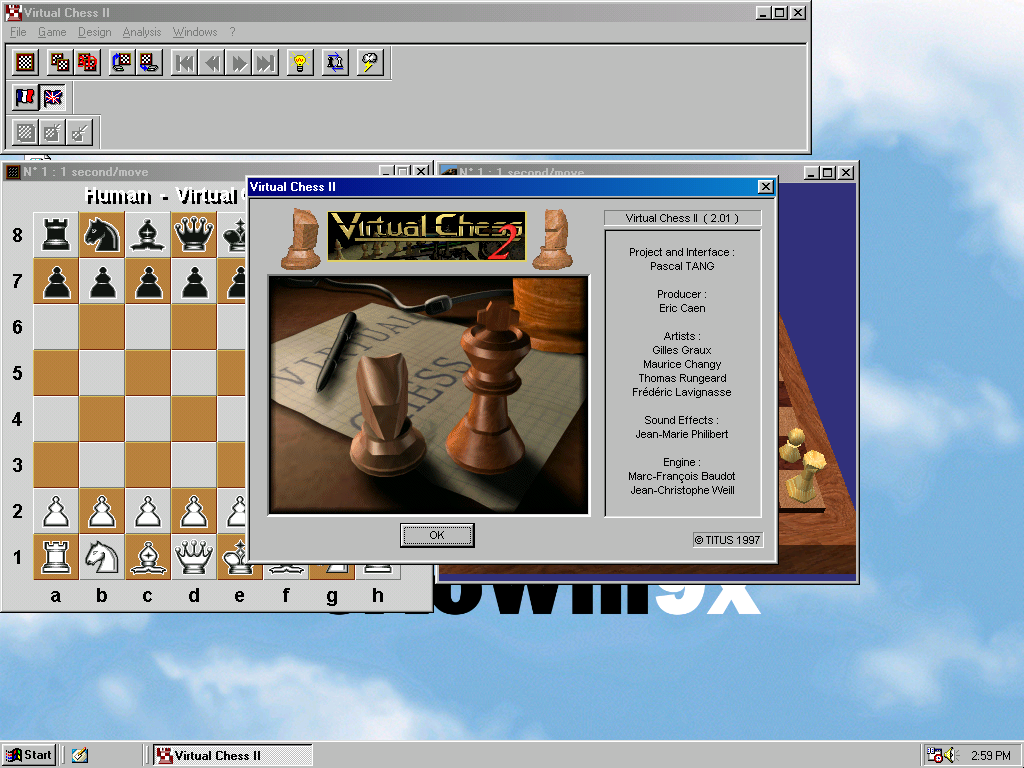Image resolution: width=1024 pixels, height=768 pixels.
Task: Select the black knight on b8
Action: (102, 235)
